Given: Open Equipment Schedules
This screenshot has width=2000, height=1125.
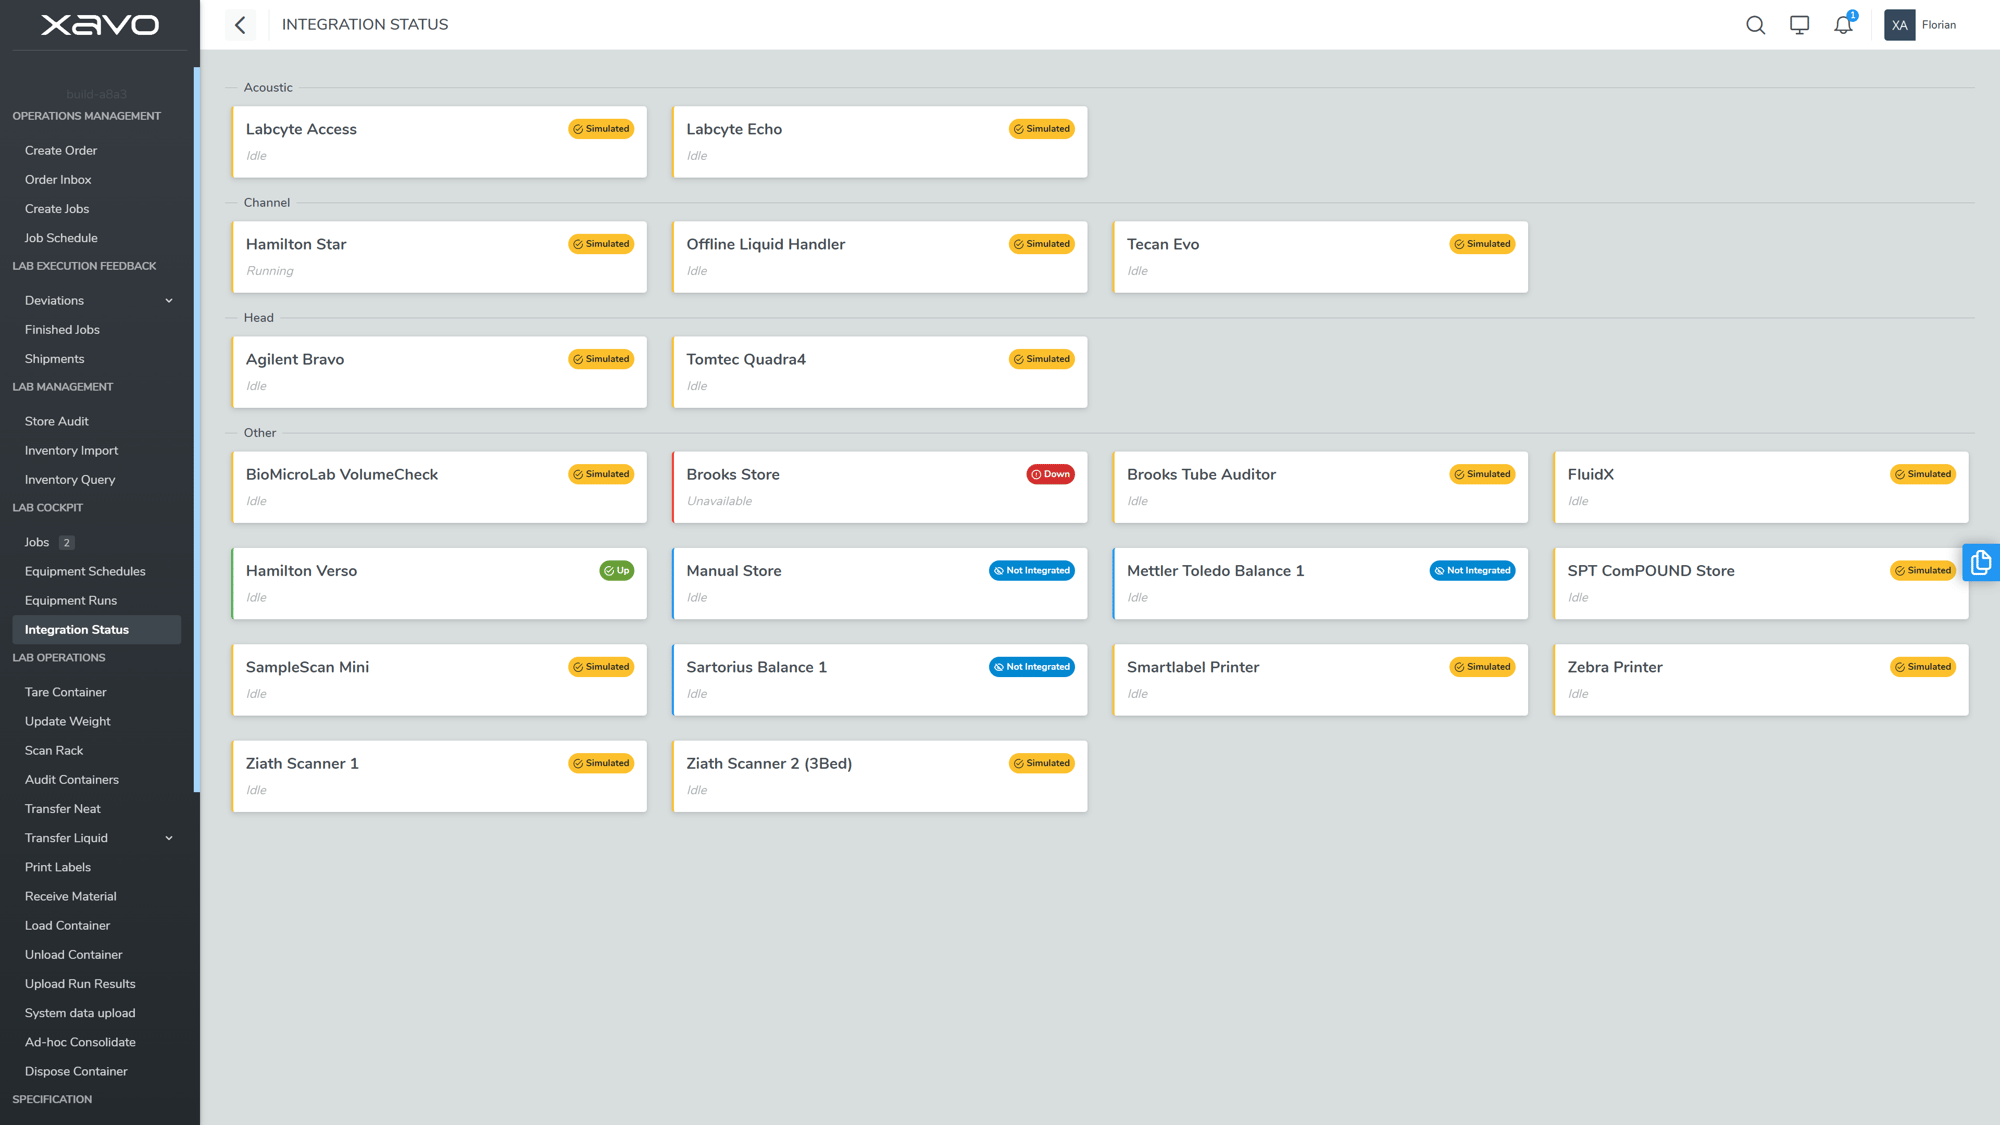Looking at the screenshot, I should pos(85,572).
